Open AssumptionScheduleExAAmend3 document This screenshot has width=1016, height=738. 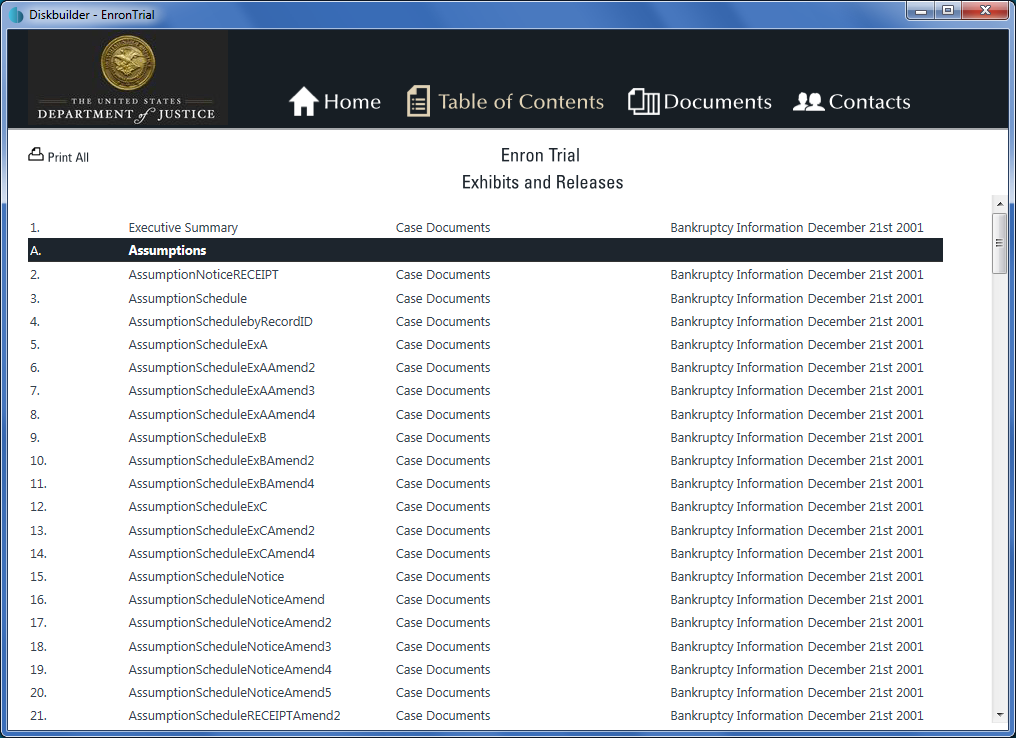point(222,391)
